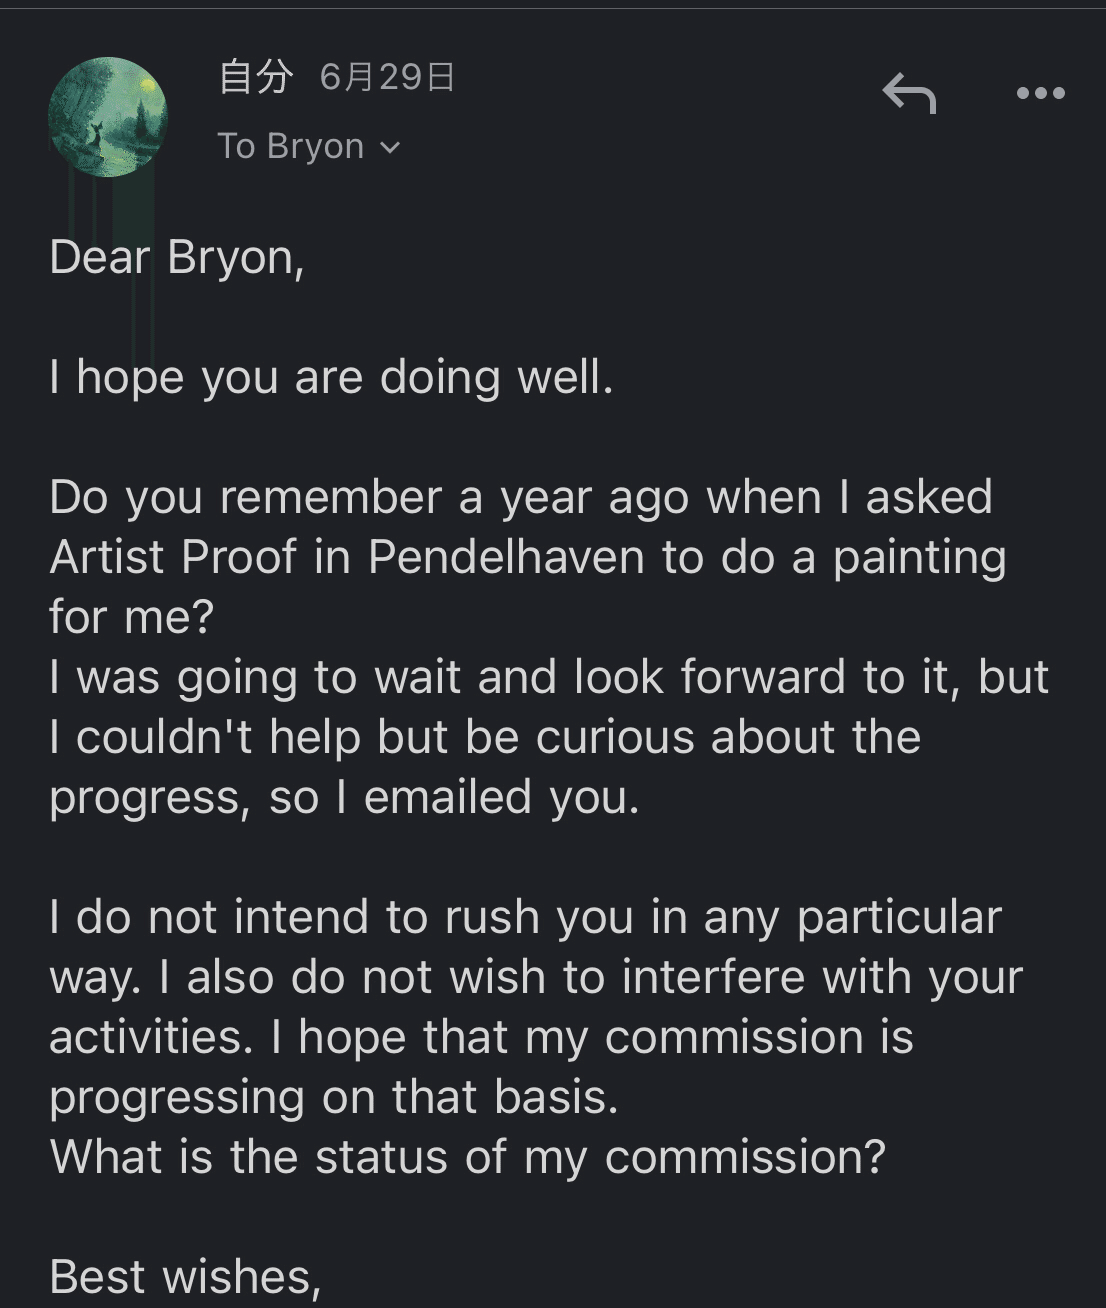Click the "Best wishes," closing line
Viewport: 1106px width, 1308px height.
tap(185, 1277)
